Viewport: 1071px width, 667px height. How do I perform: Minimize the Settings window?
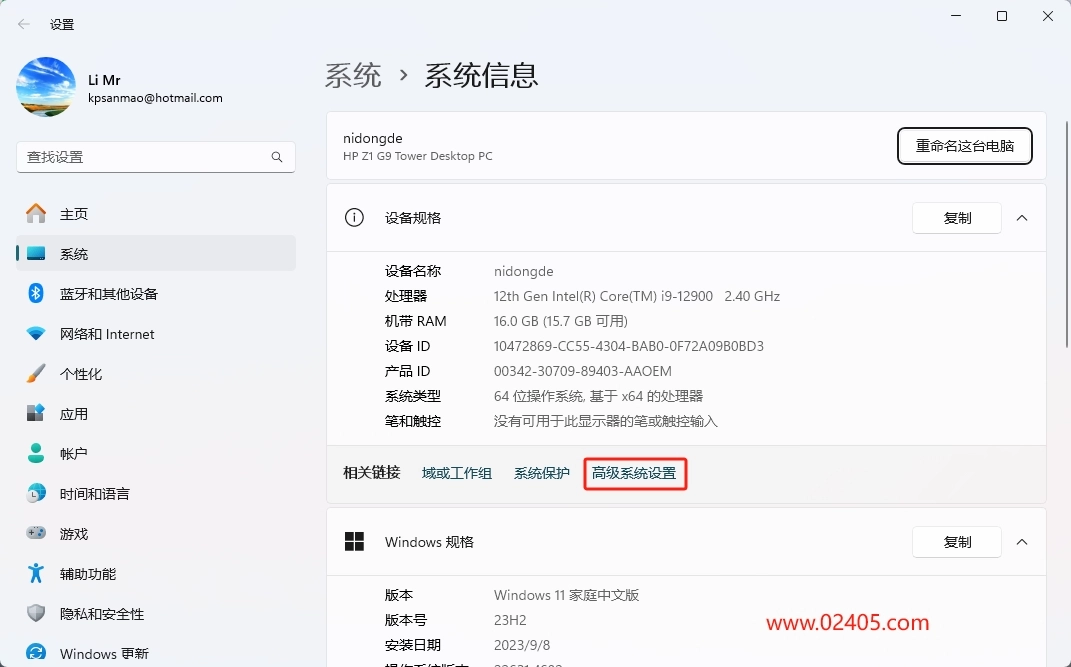click(x=956, y=16)
